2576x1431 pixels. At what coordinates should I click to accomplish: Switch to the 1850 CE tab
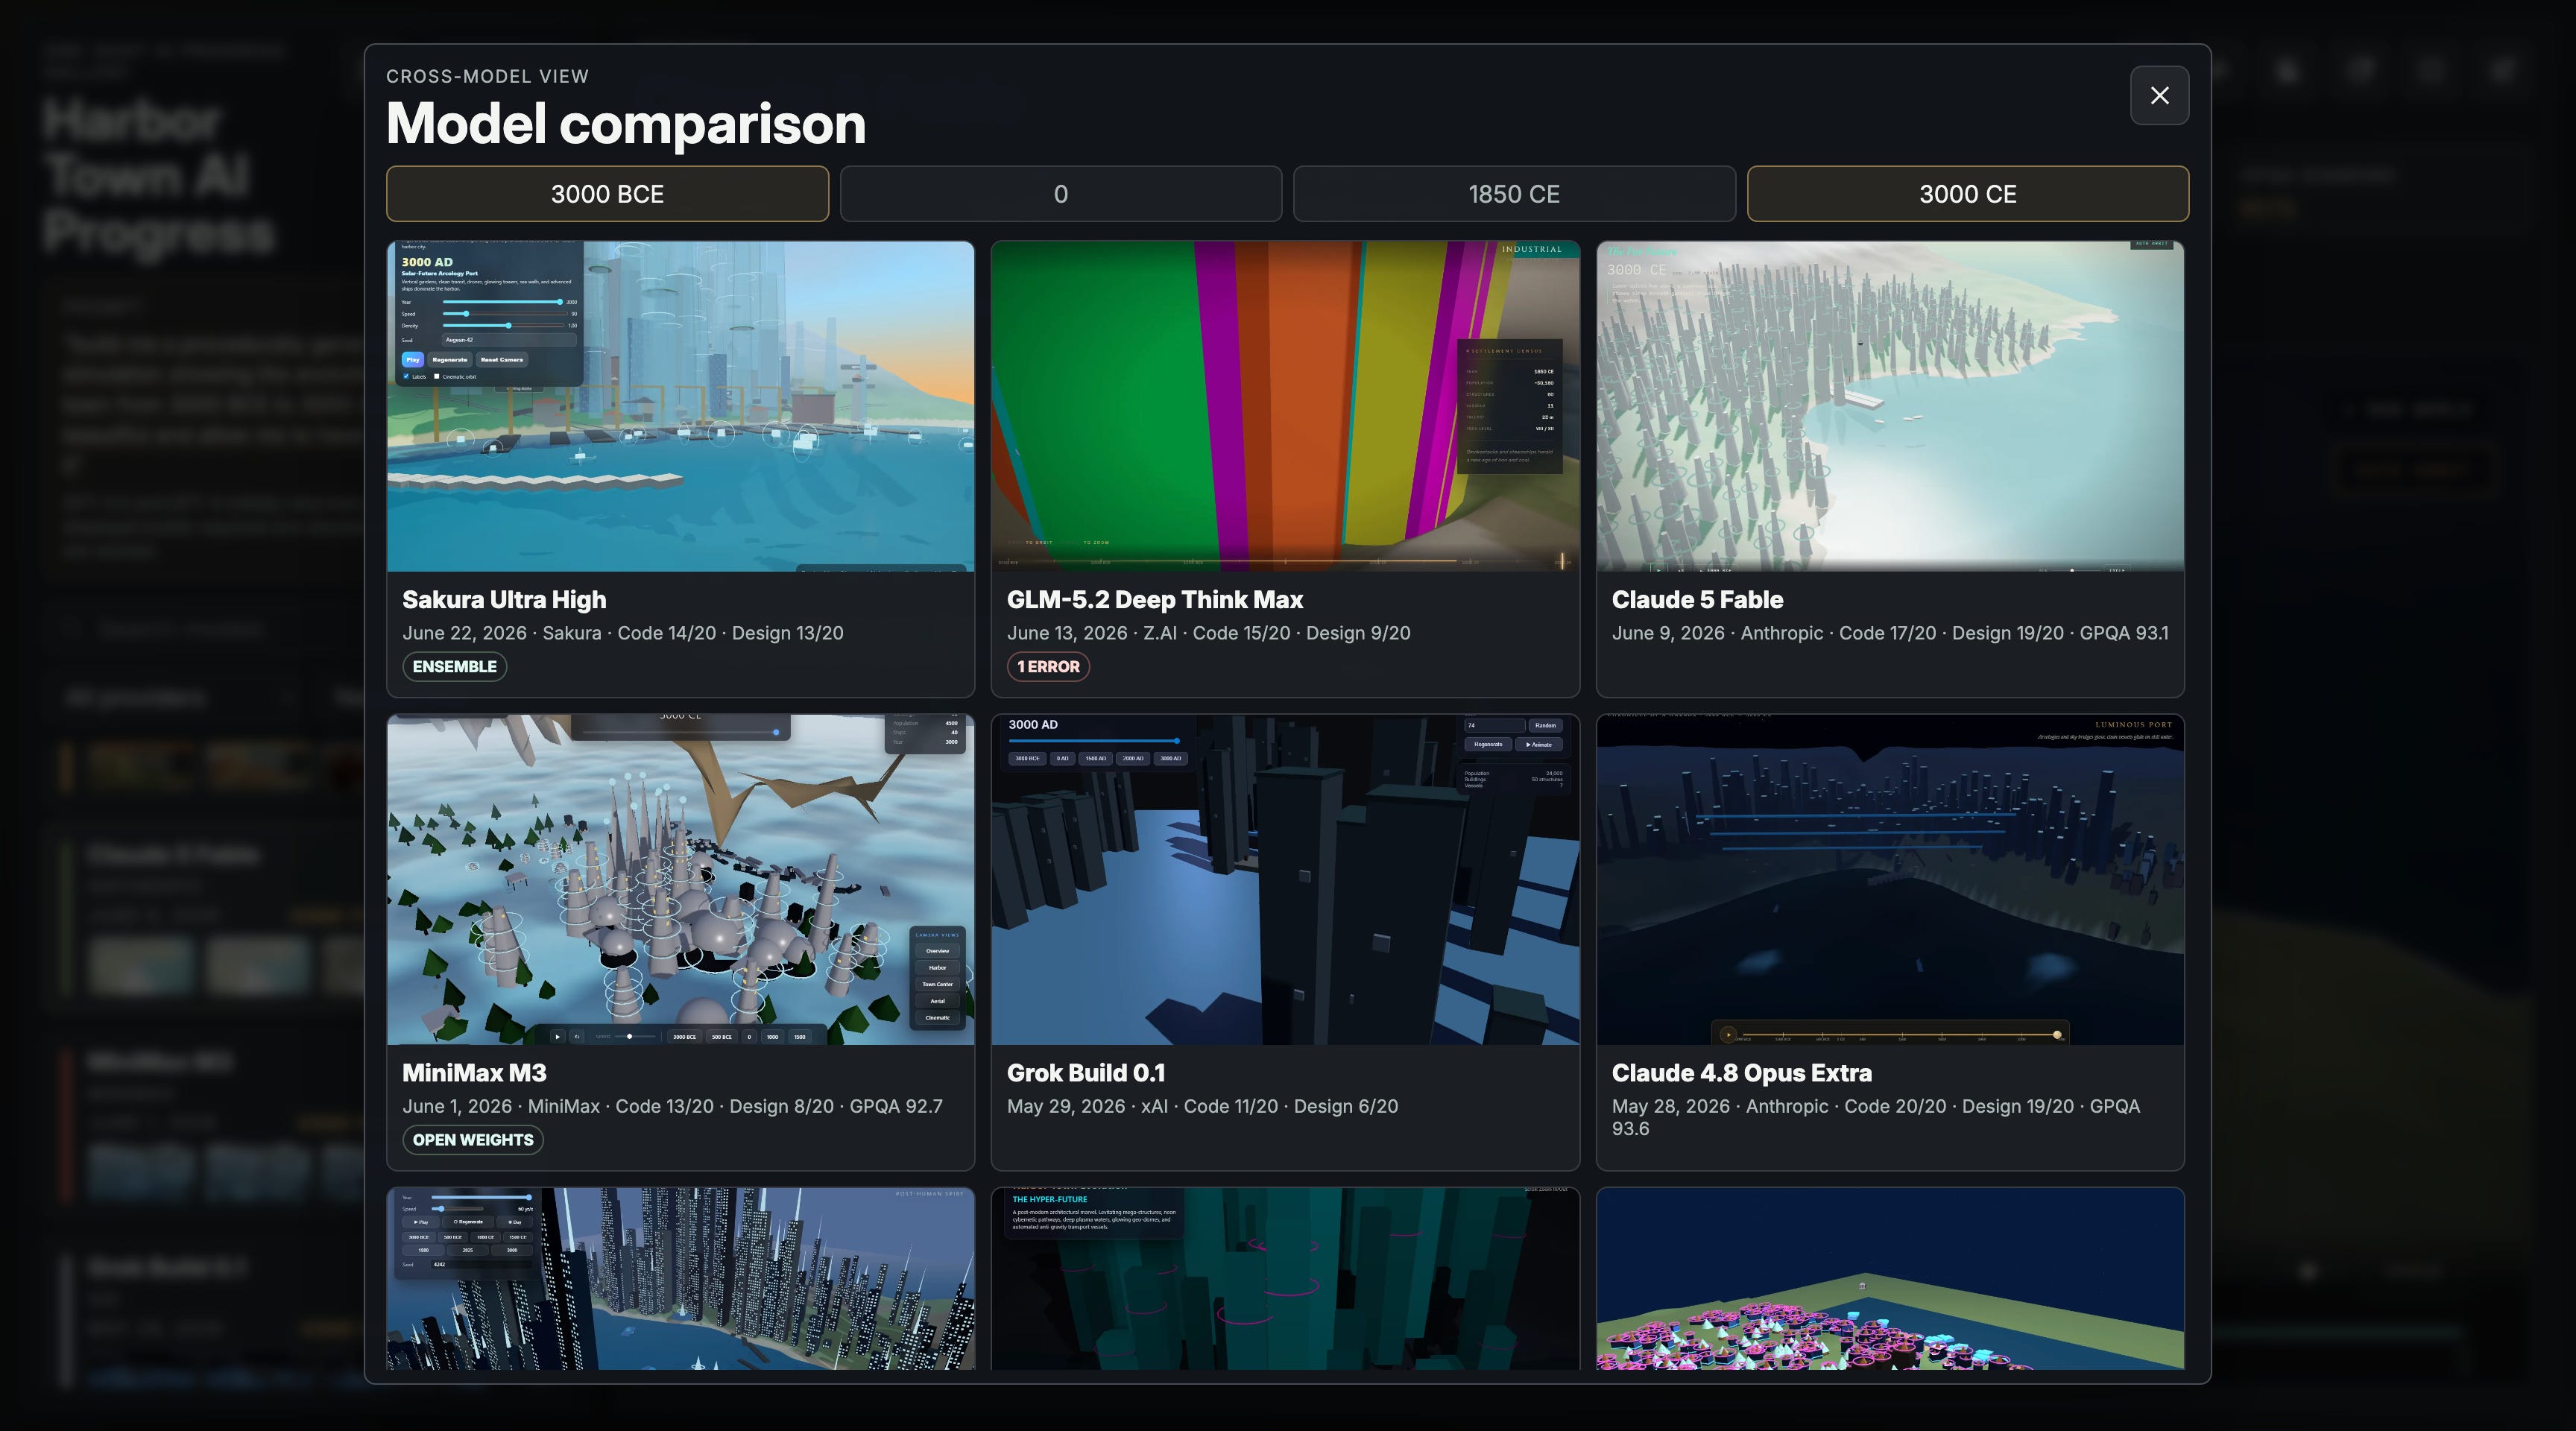tap(1514, 194)
